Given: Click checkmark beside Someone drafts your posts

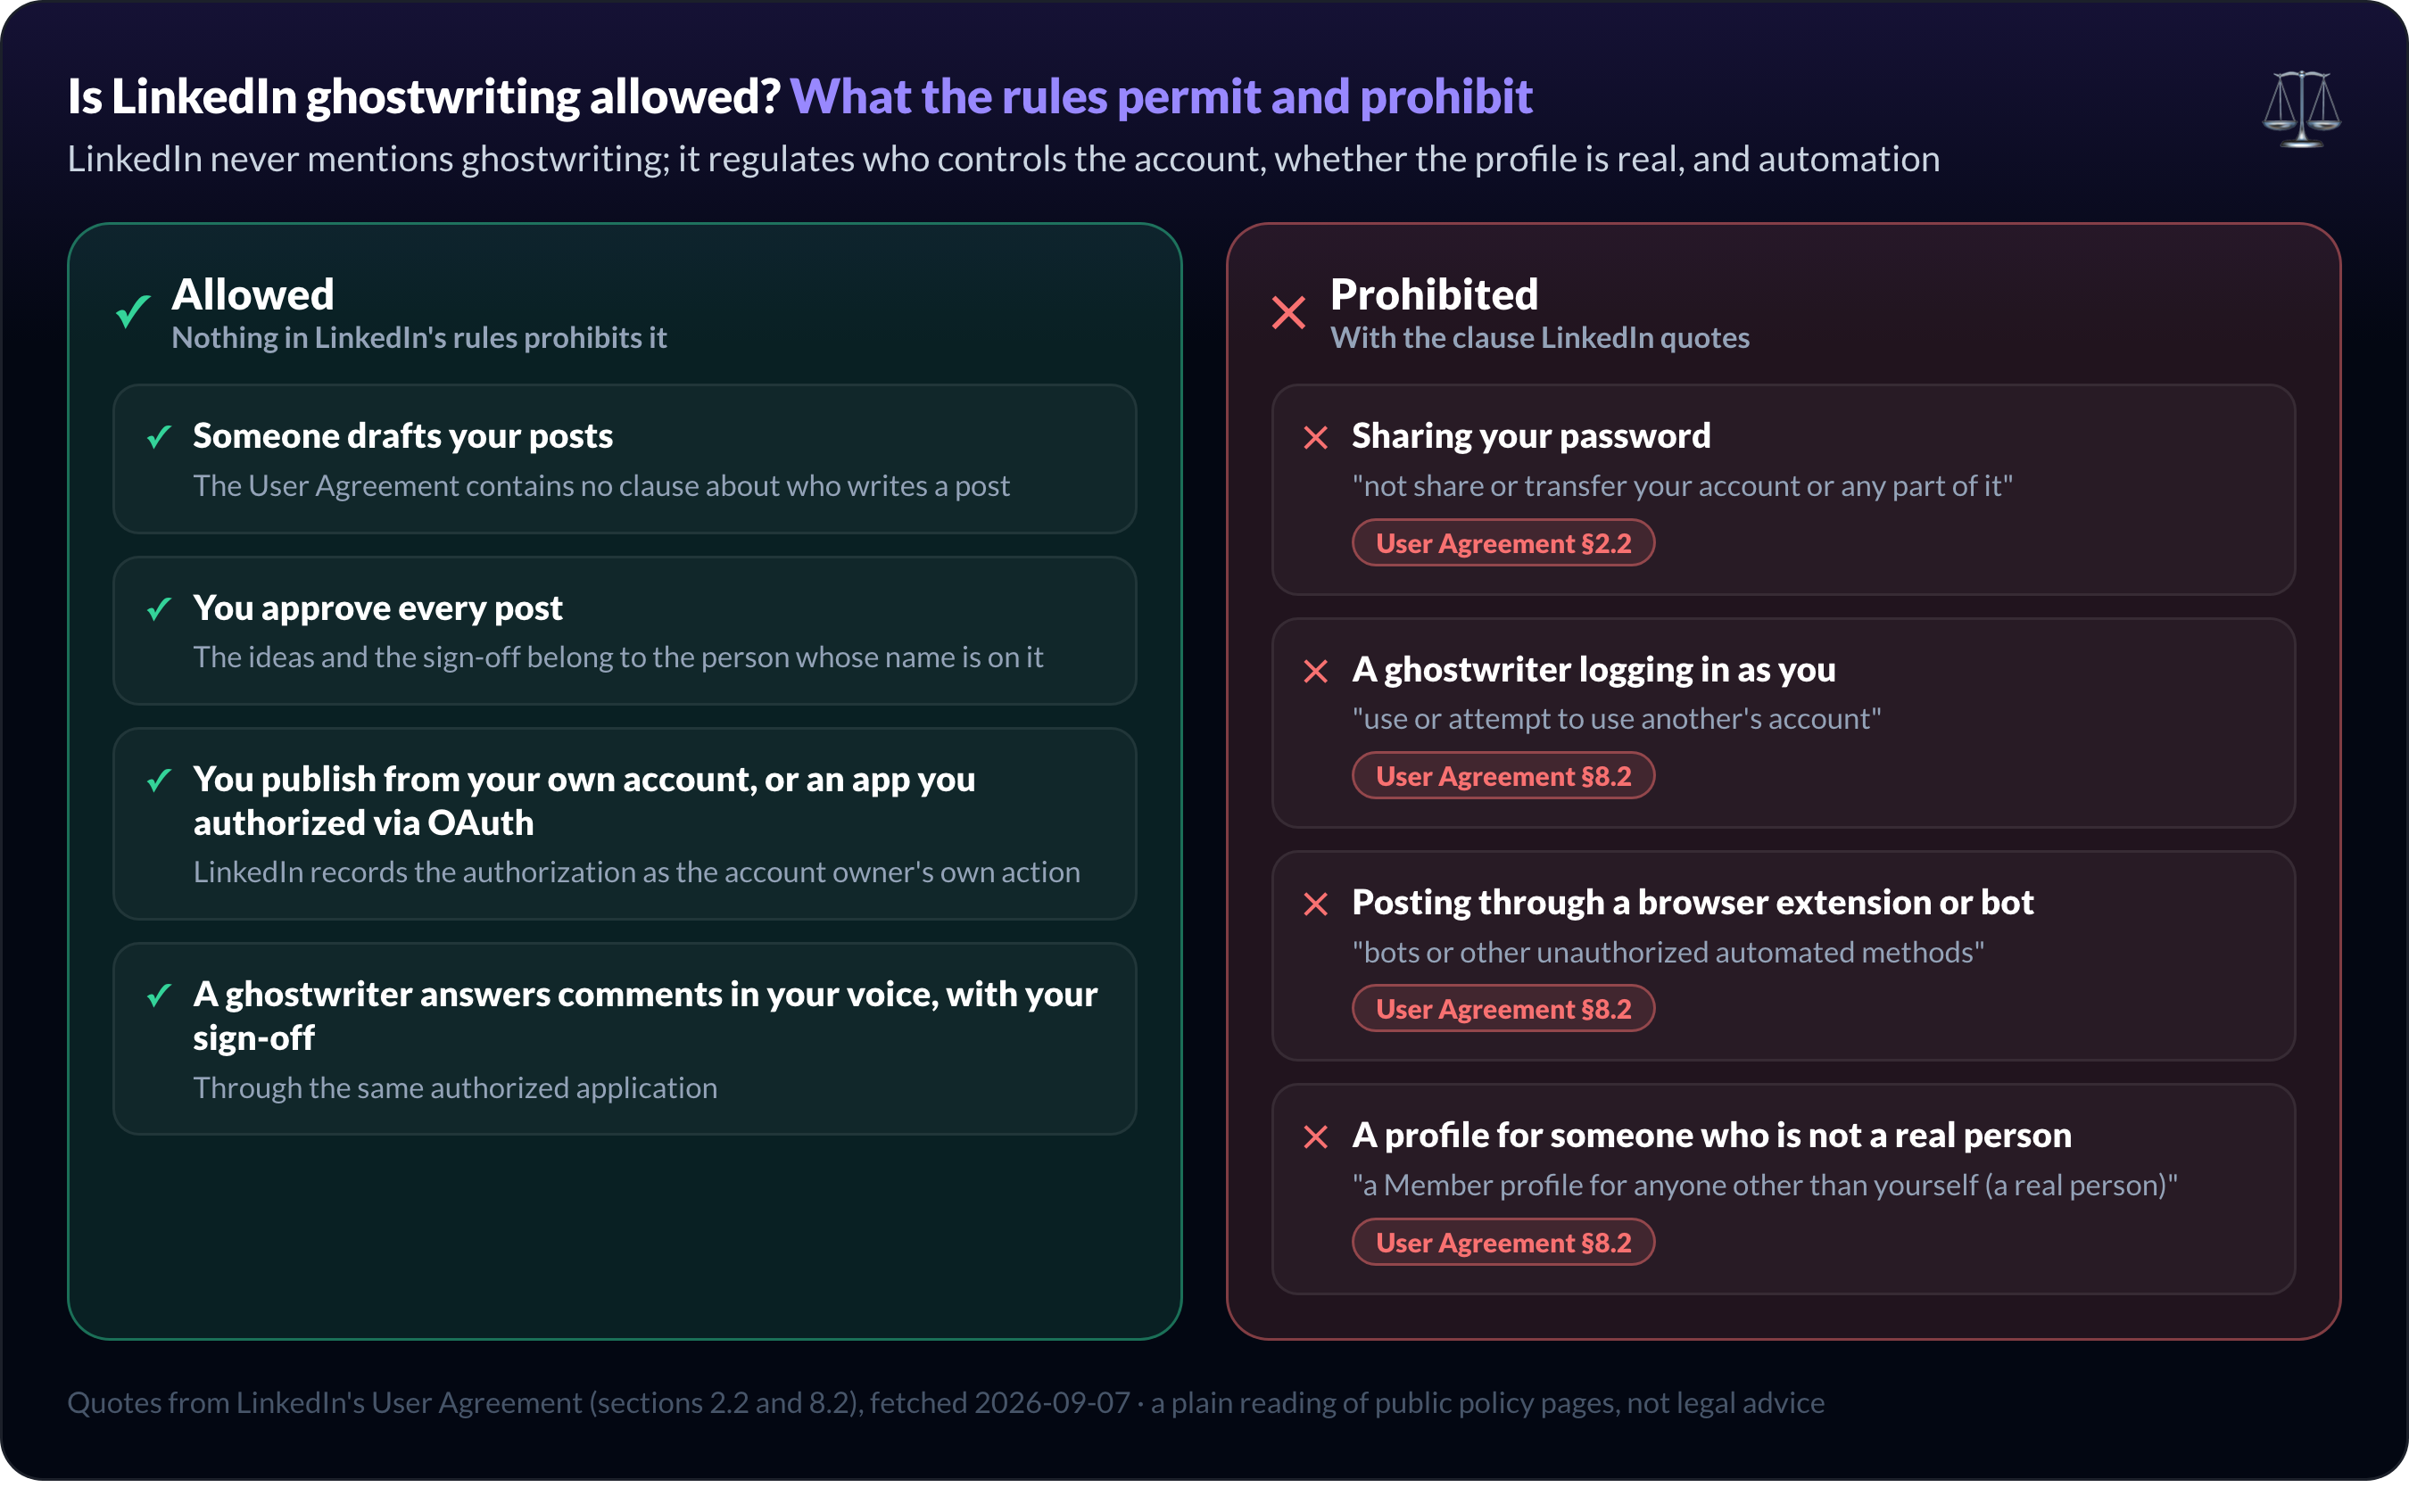Looking at the screenshot, I should tap(159, 437).
